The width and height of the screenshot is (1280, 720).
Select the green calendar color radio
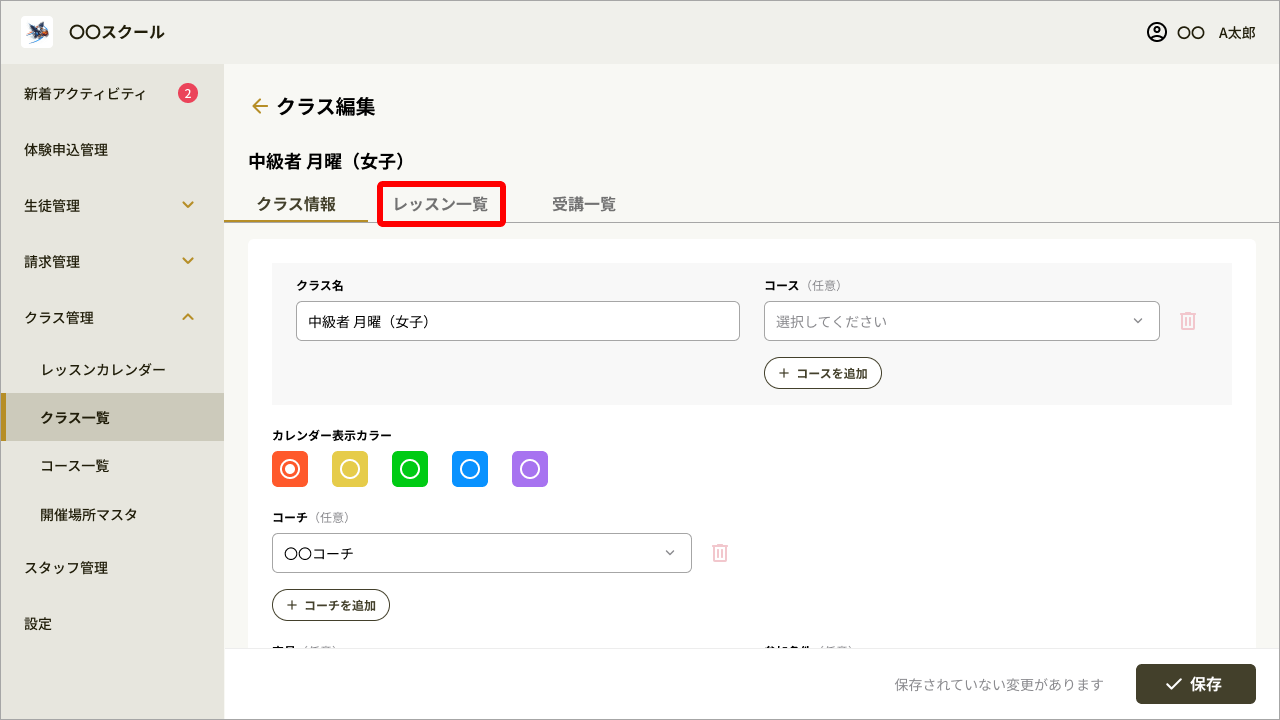click(410, 469)
